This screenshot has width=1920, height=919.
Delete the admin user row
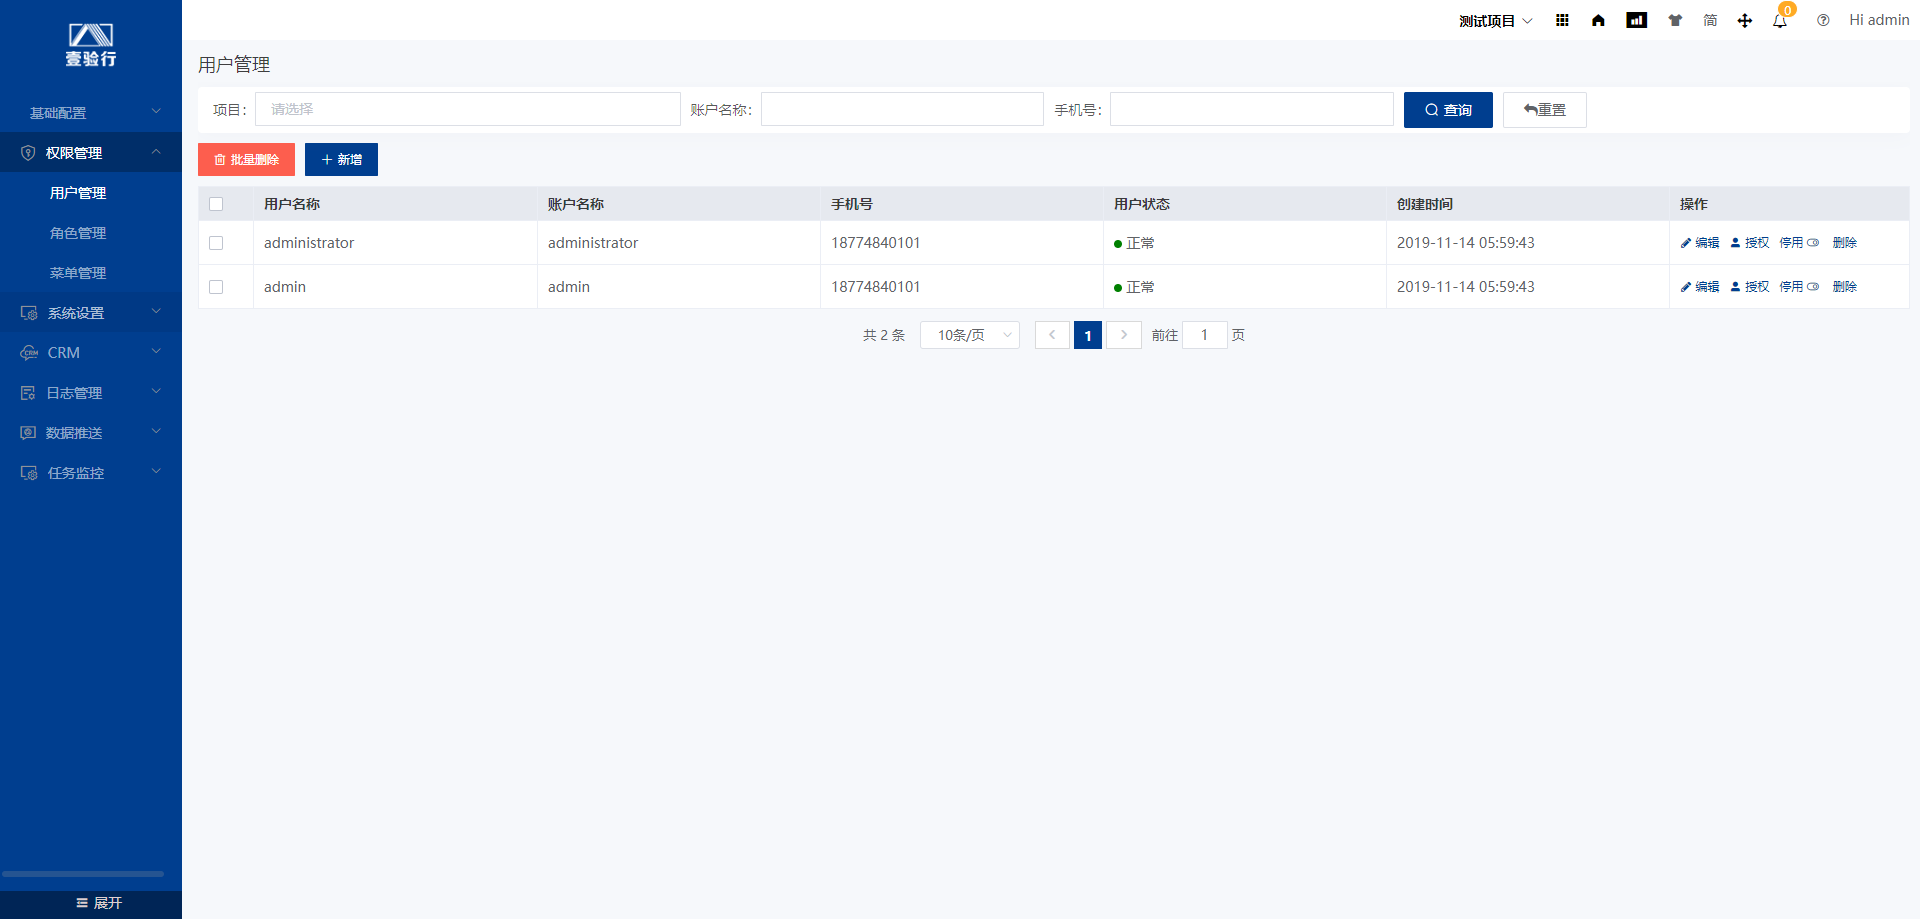(x=1845, y=287)
